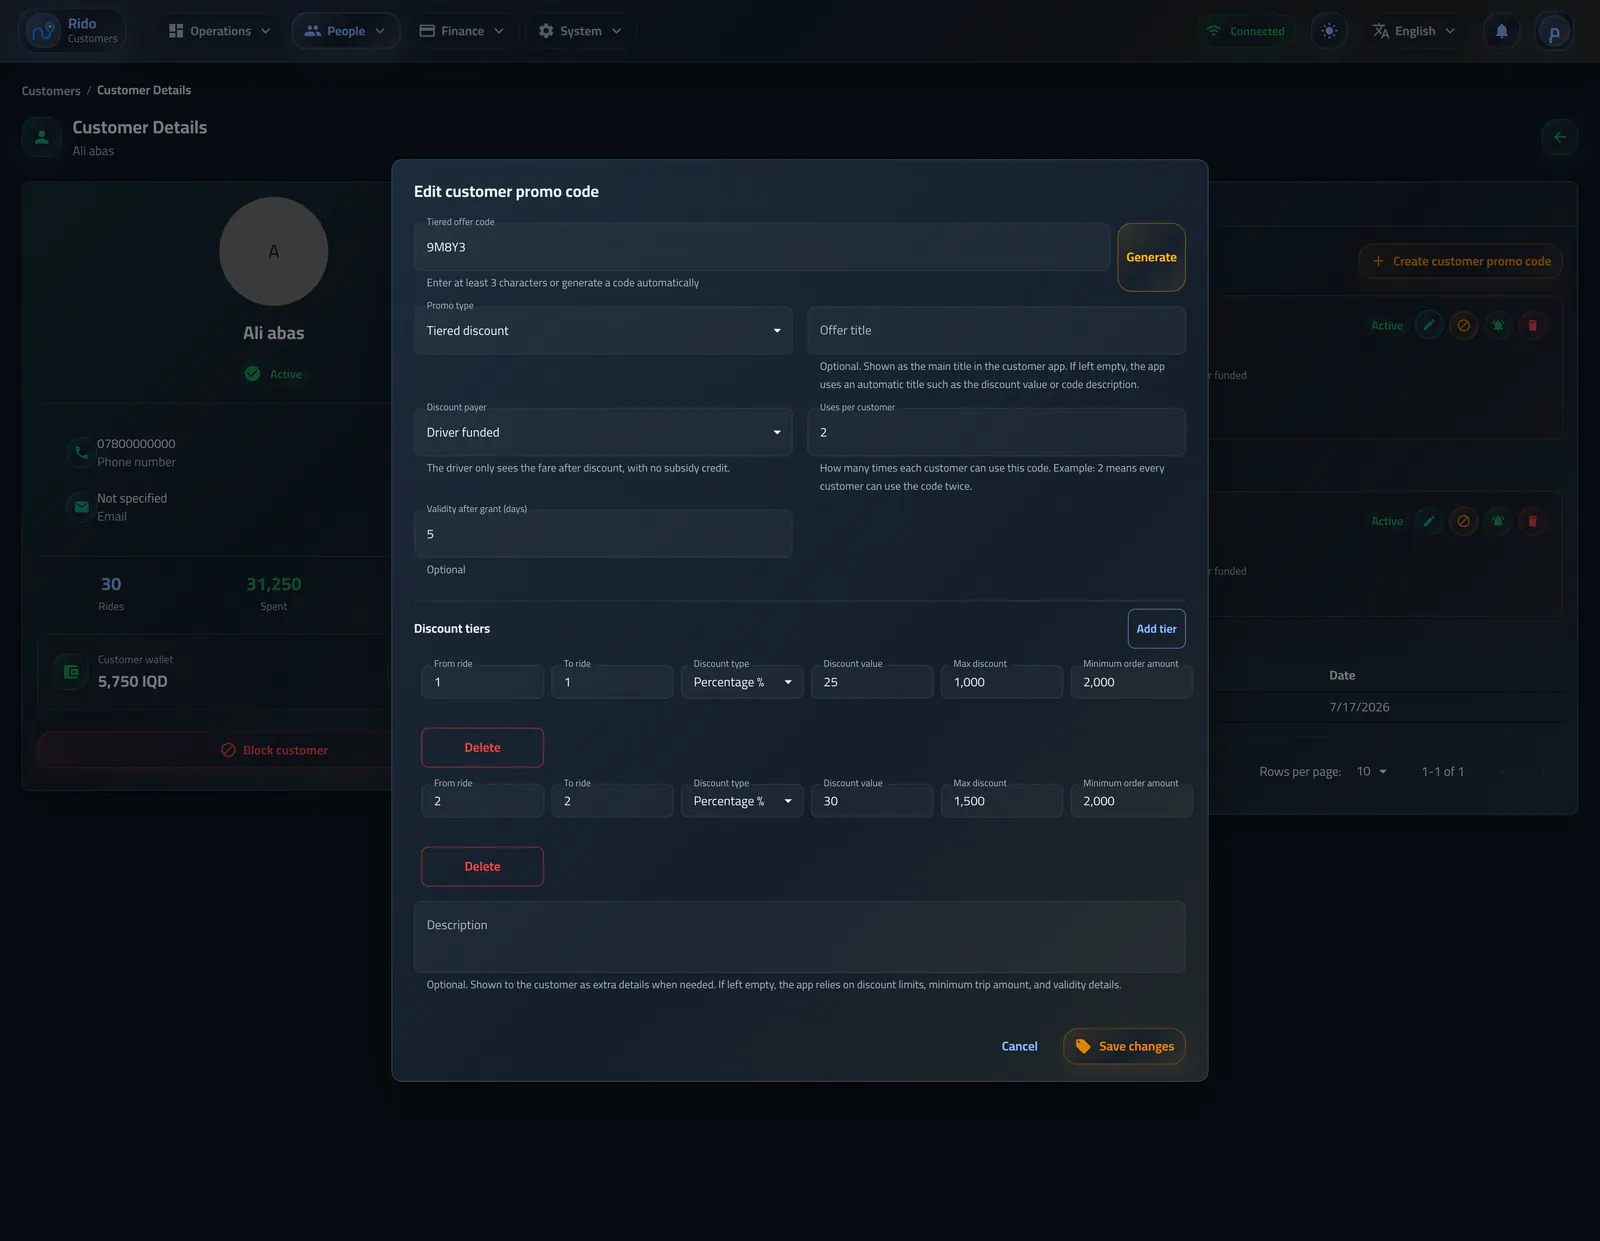
Task: Click the 31,250 Spent value
Action: click(x=274, y=584)
